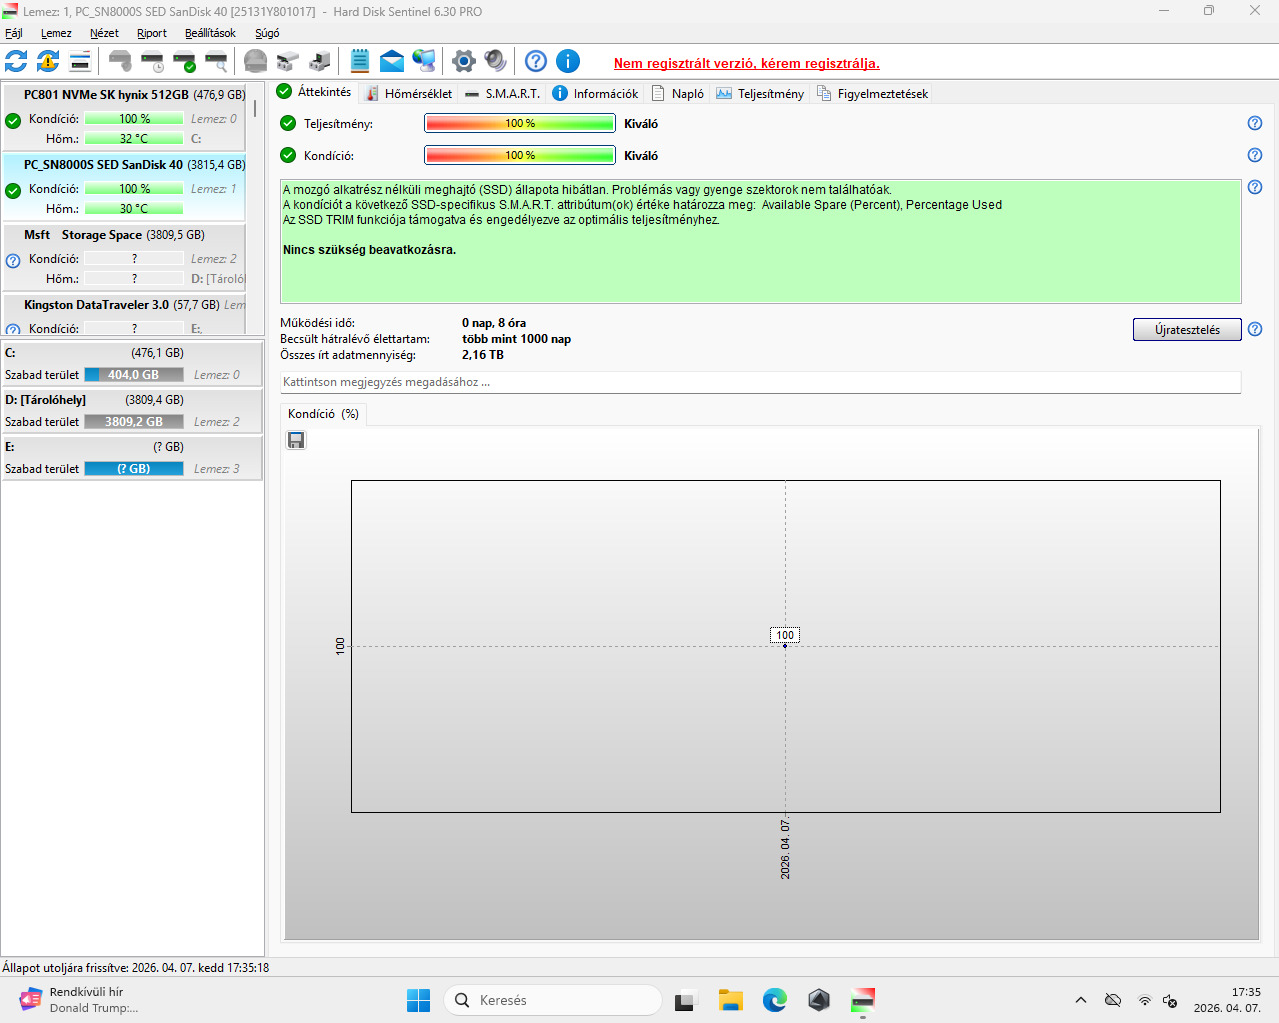Image resolution: width=1279 pixels, height=1023 pixels.
Task: Click the Kattintson megjegyzés megadásához comment field
Action: (760, 382)
